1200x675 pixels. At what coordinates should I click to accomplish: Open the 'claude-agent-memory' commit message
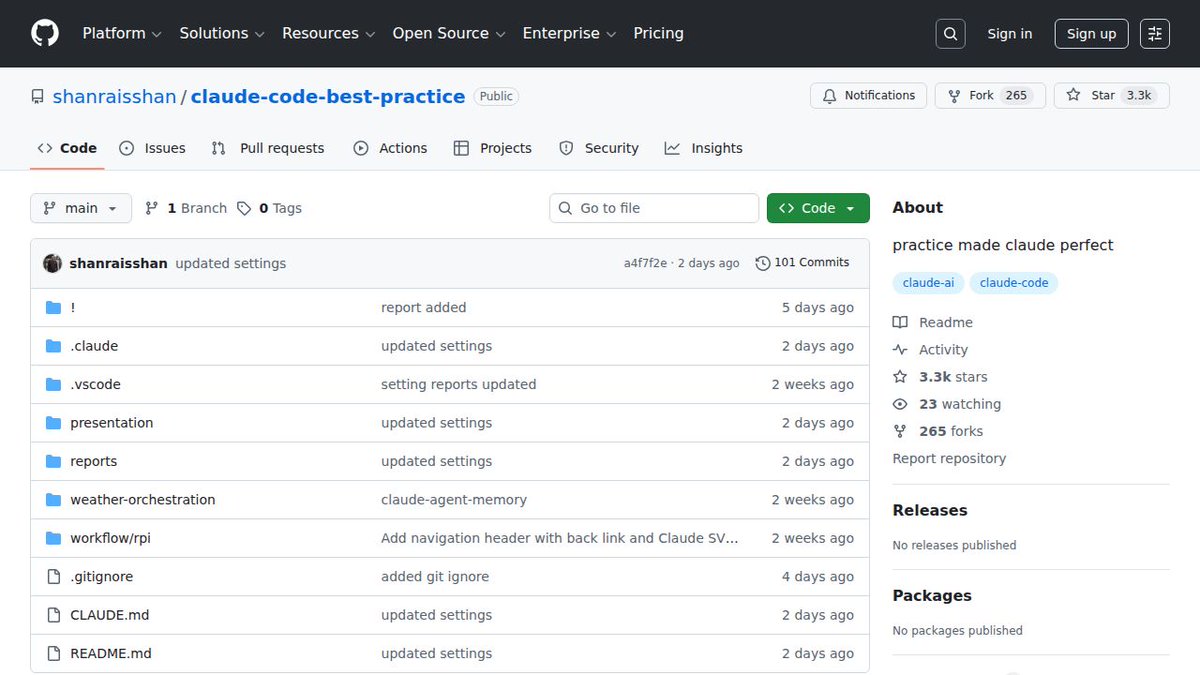coord(454,500)
